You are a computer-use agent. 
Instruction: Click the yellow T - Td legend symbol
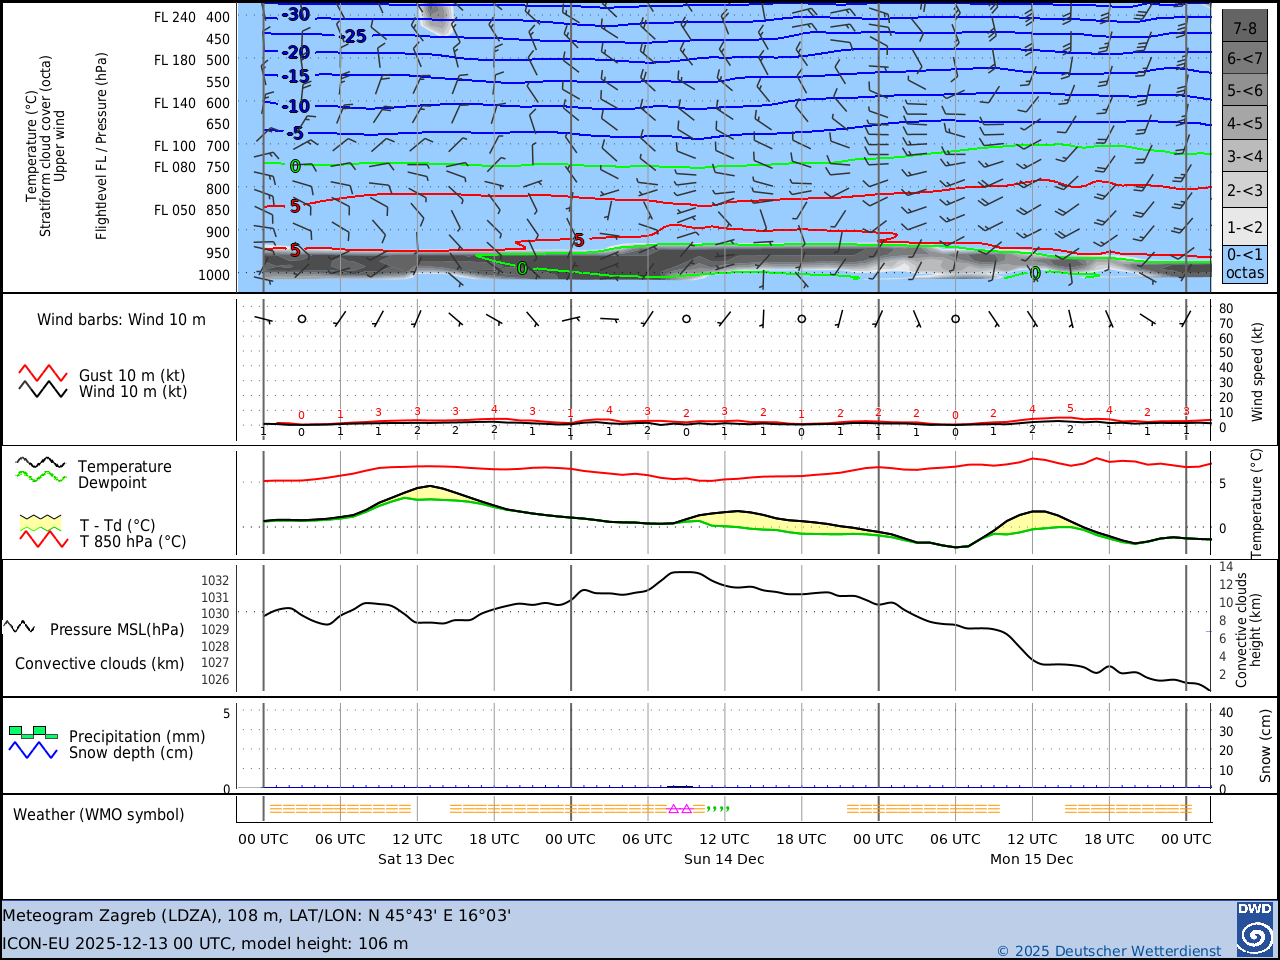(41, 523)
